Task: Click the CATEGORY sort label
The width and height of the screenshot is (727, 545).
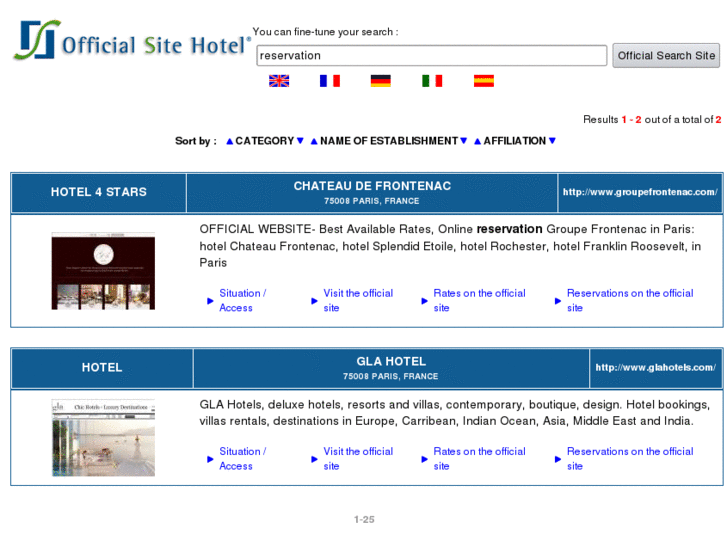Action: point(265,141)
